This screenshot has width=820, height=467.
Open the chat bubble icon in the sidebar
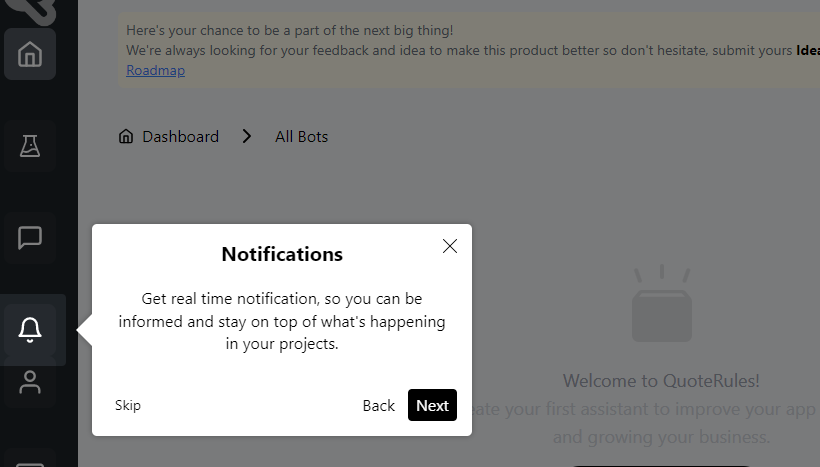30,238
